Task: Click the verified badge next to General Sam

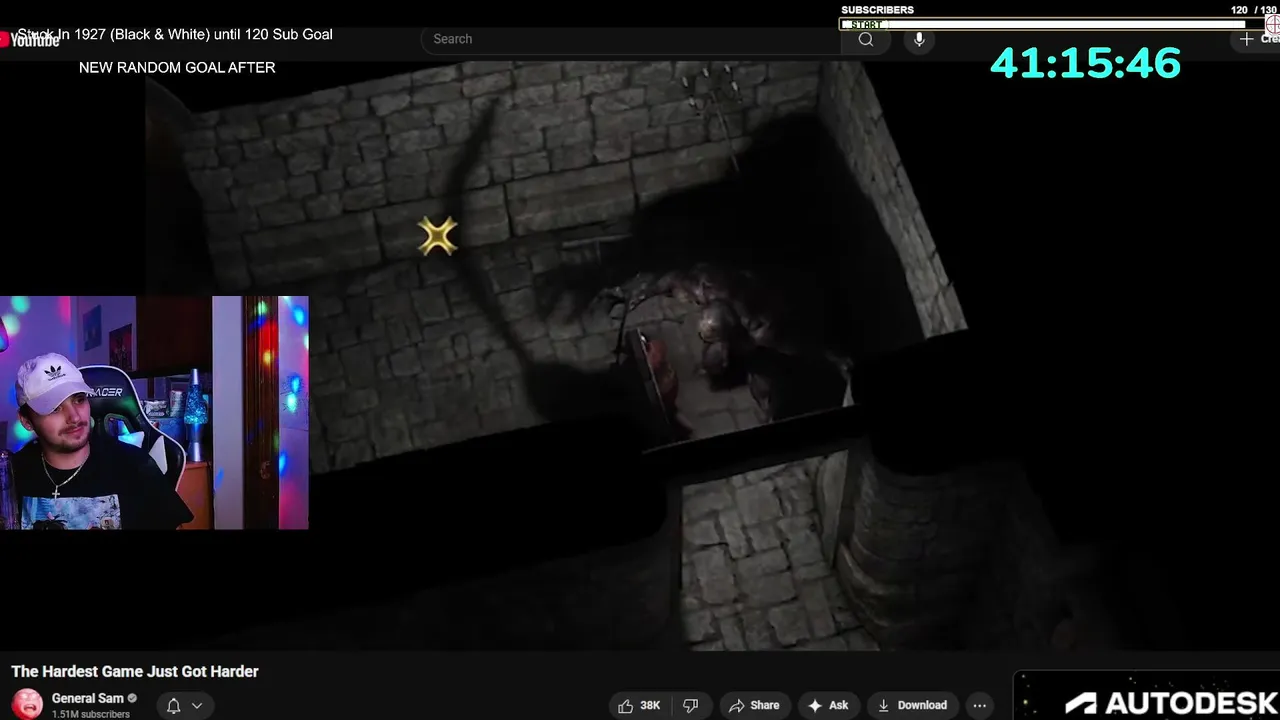Action: [x=132, y=698]
